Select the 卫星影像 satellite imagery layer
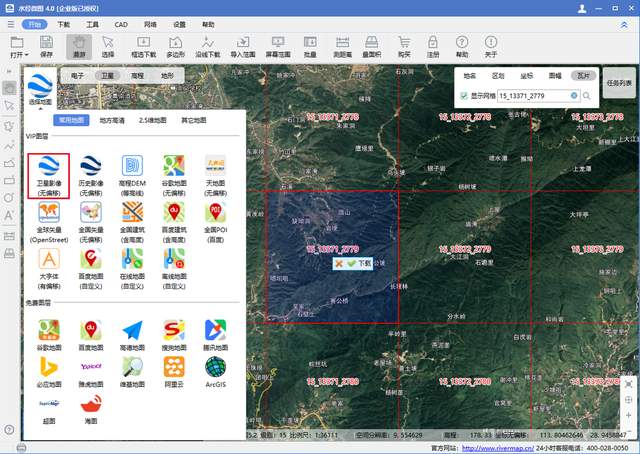640x454 pixels. (49, 174)
